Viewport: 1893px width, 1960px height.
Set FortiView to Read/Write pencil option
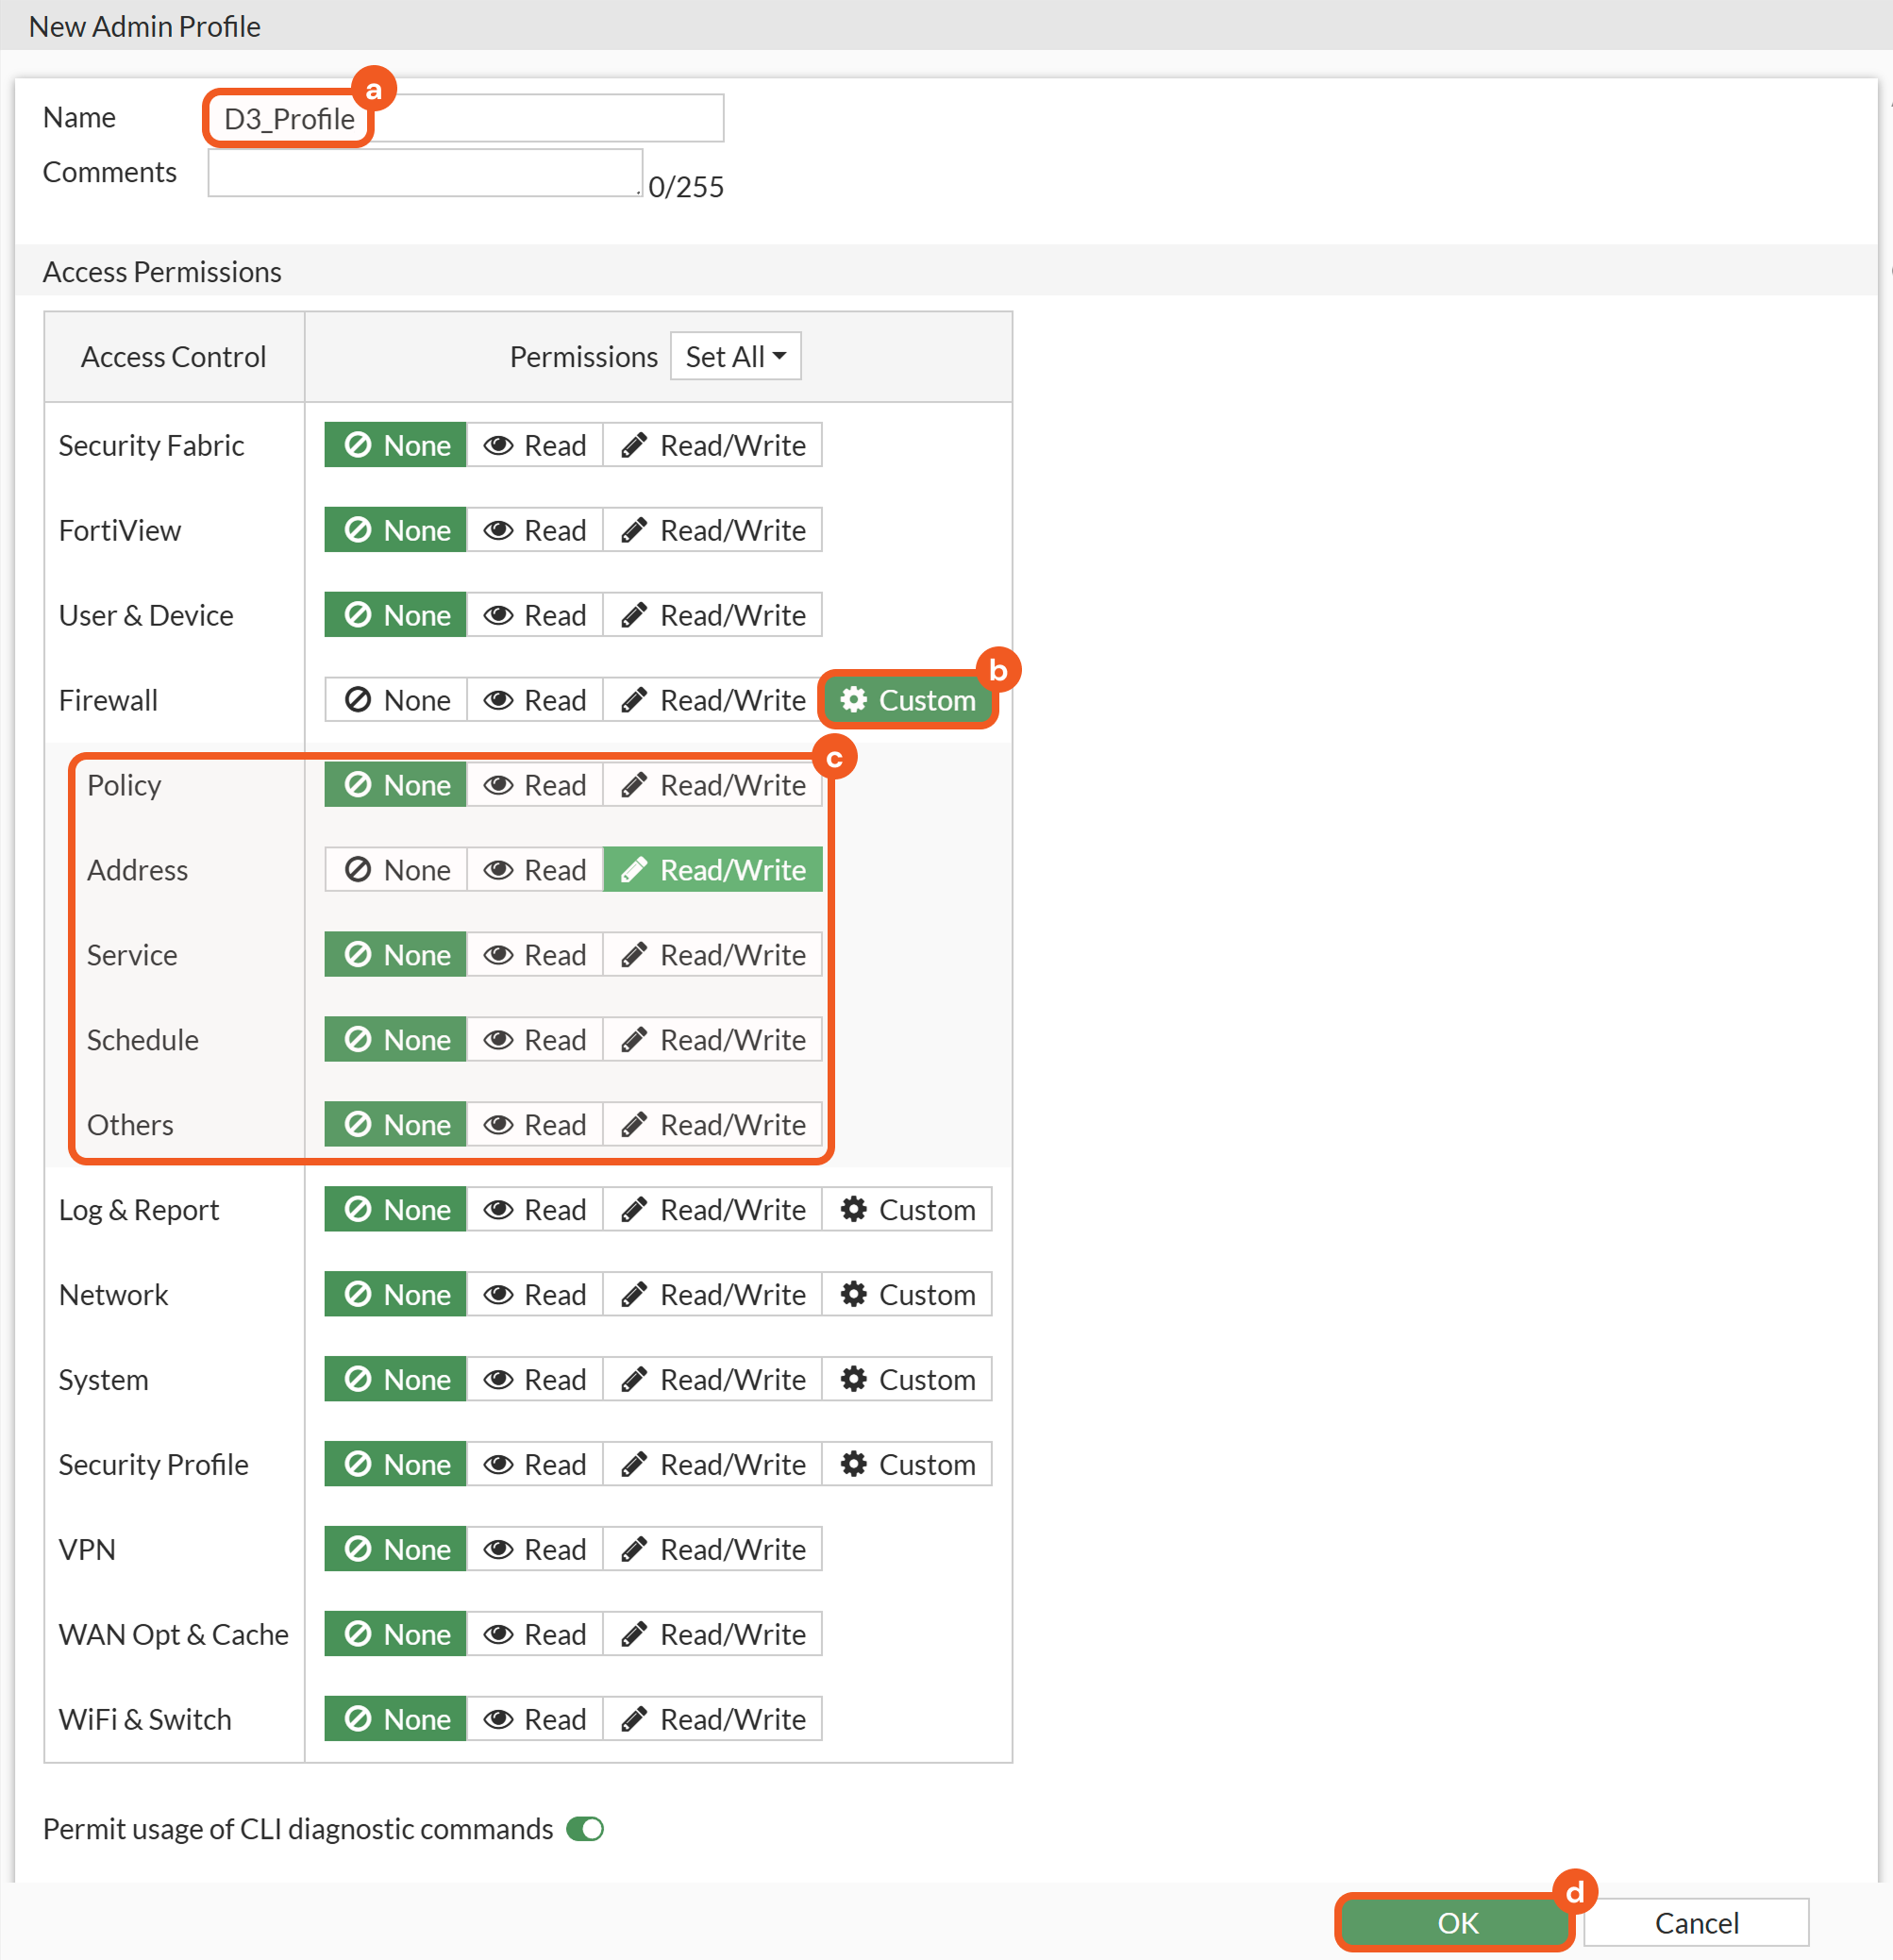tap(712, 530)
